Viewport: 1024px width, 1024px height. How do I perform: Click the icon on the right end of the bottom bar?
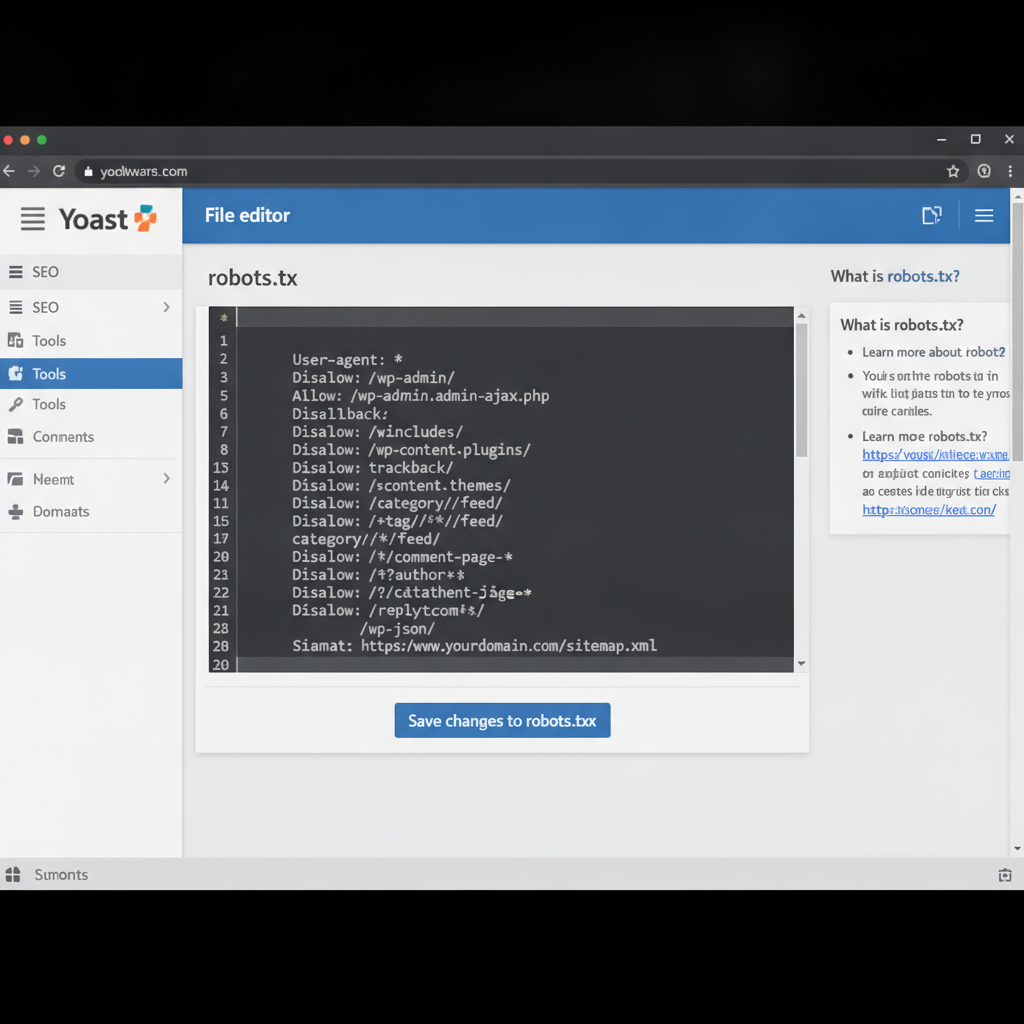coord(1005,875)
